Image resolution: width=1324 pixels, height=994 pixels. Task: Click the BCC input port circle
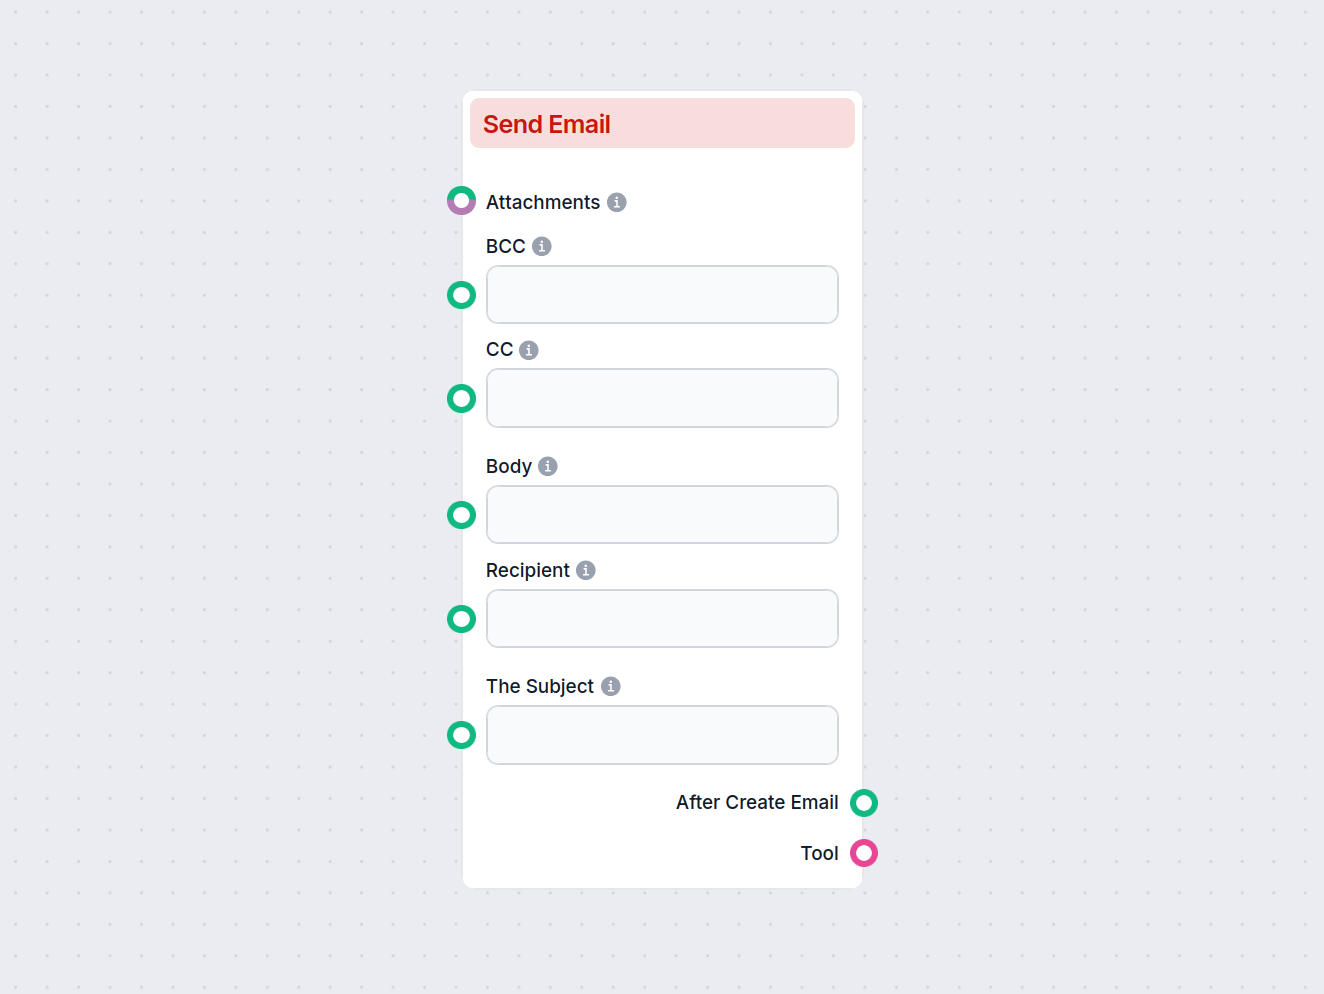461,295
